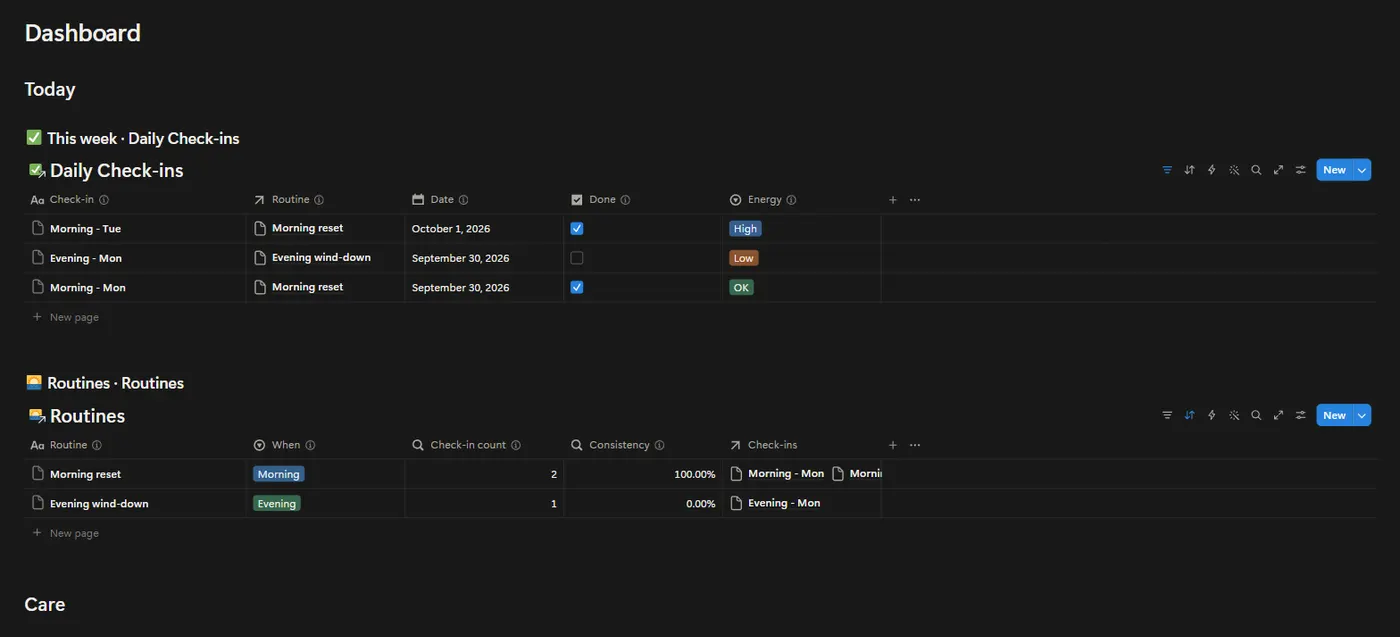
Task: Select the 100.00% consistency cell
Action: pos(643,474)
